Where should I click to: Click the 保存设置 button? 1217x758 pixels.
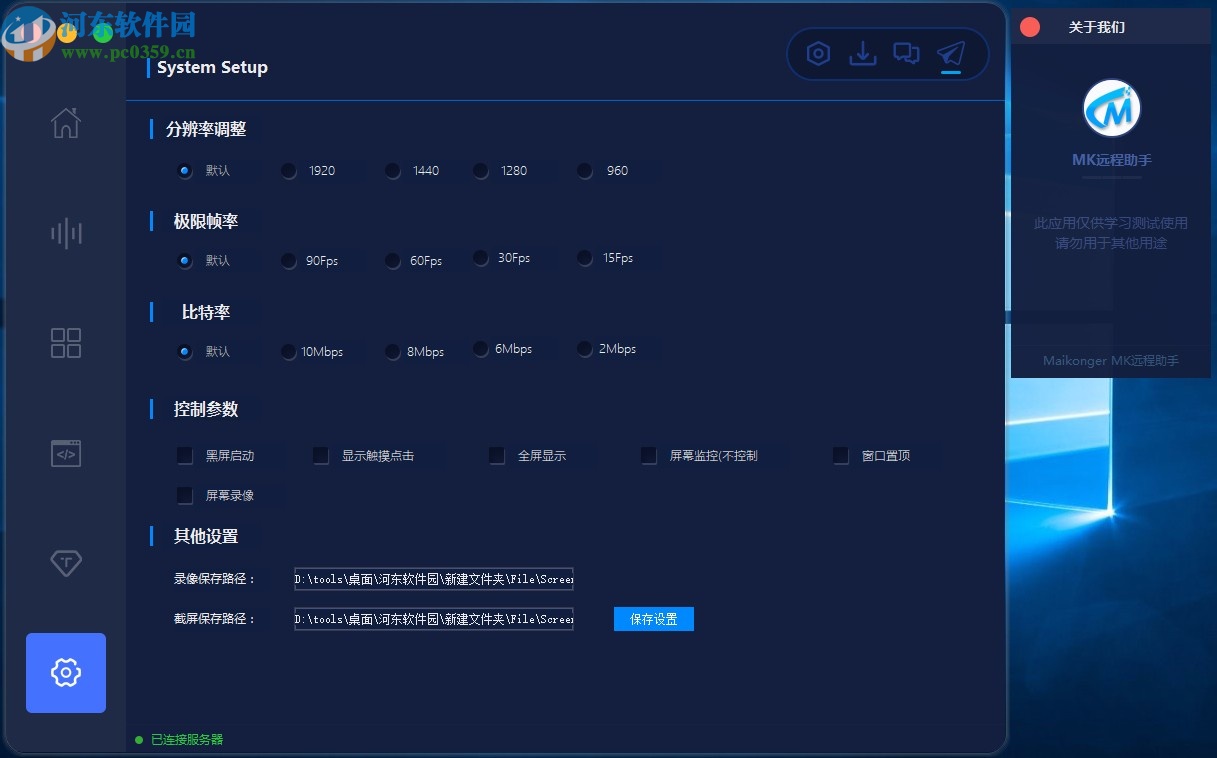(x=653, y=619)
